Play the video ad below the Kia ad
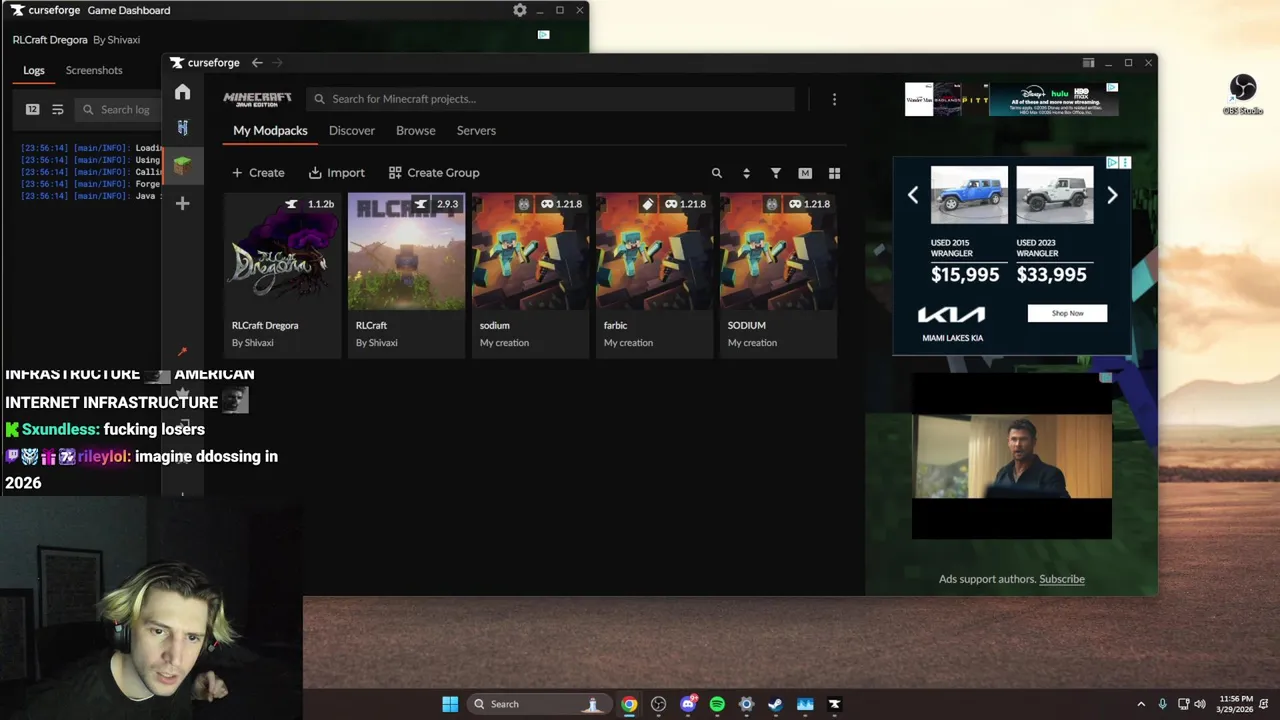Image resolution: width=1280 pixels, height=720 pixels. pos(1012,456)
